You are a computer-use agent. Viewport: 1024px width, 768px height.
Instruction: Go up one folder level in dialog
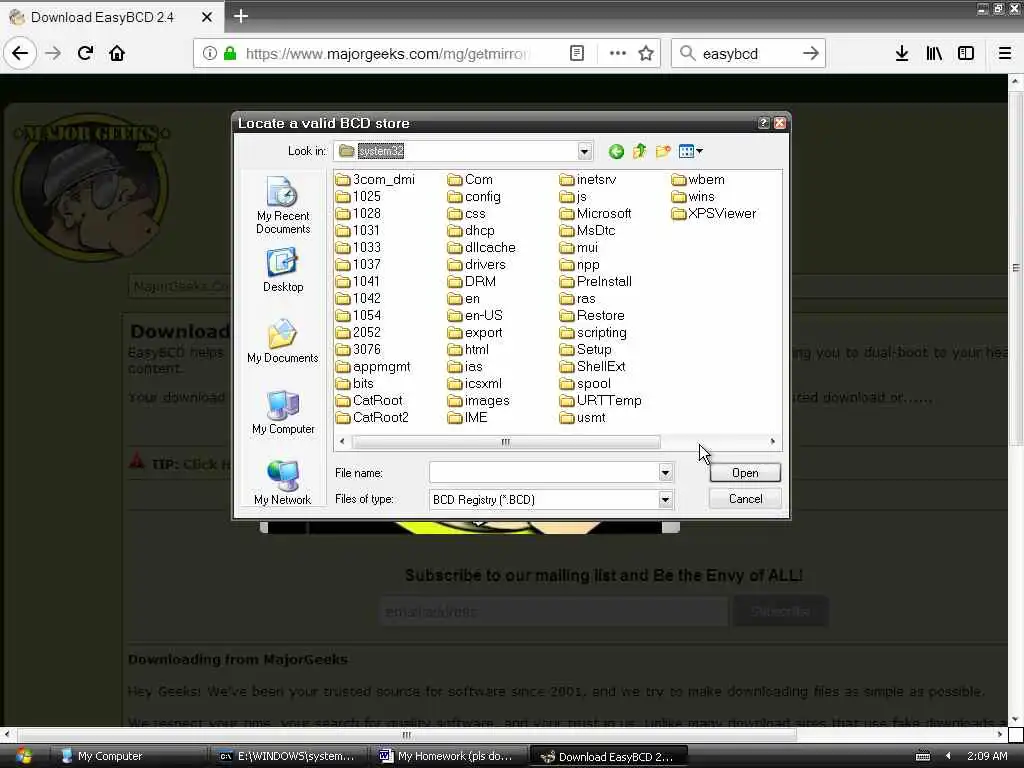pyautogui.click(x=639, y=152)
